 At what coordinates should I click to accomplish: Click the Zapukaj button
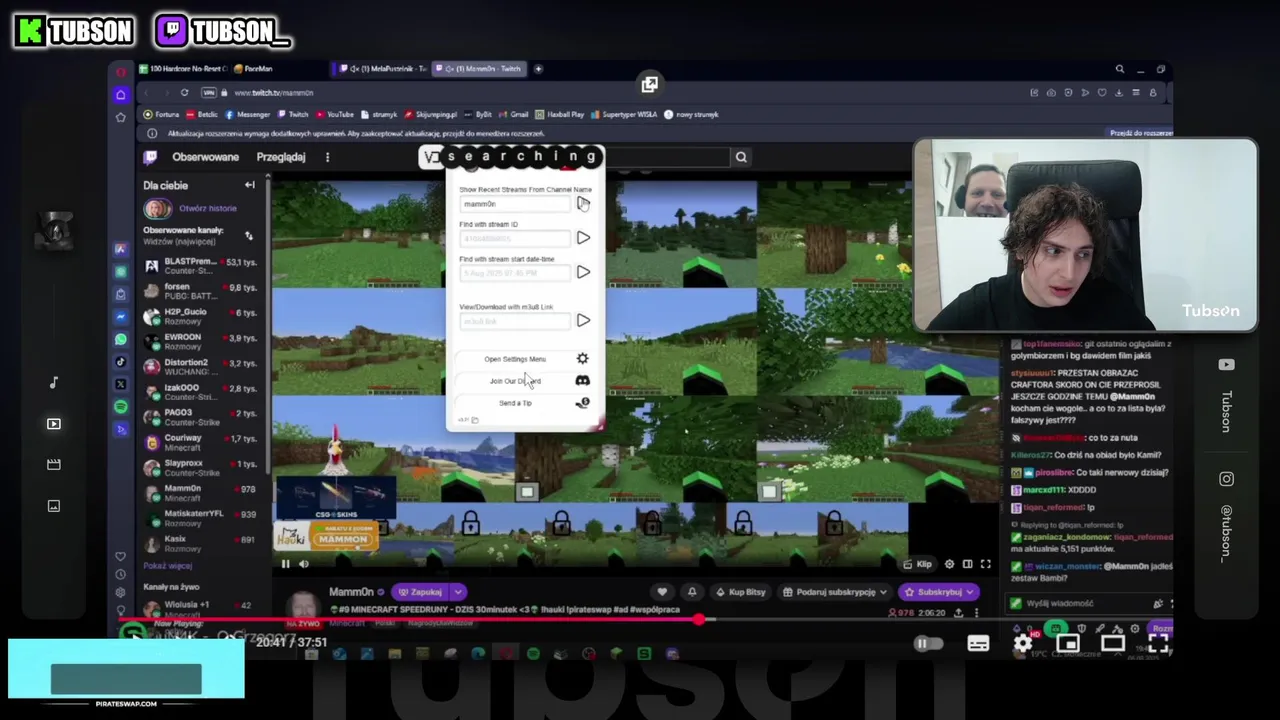point(419,592)
